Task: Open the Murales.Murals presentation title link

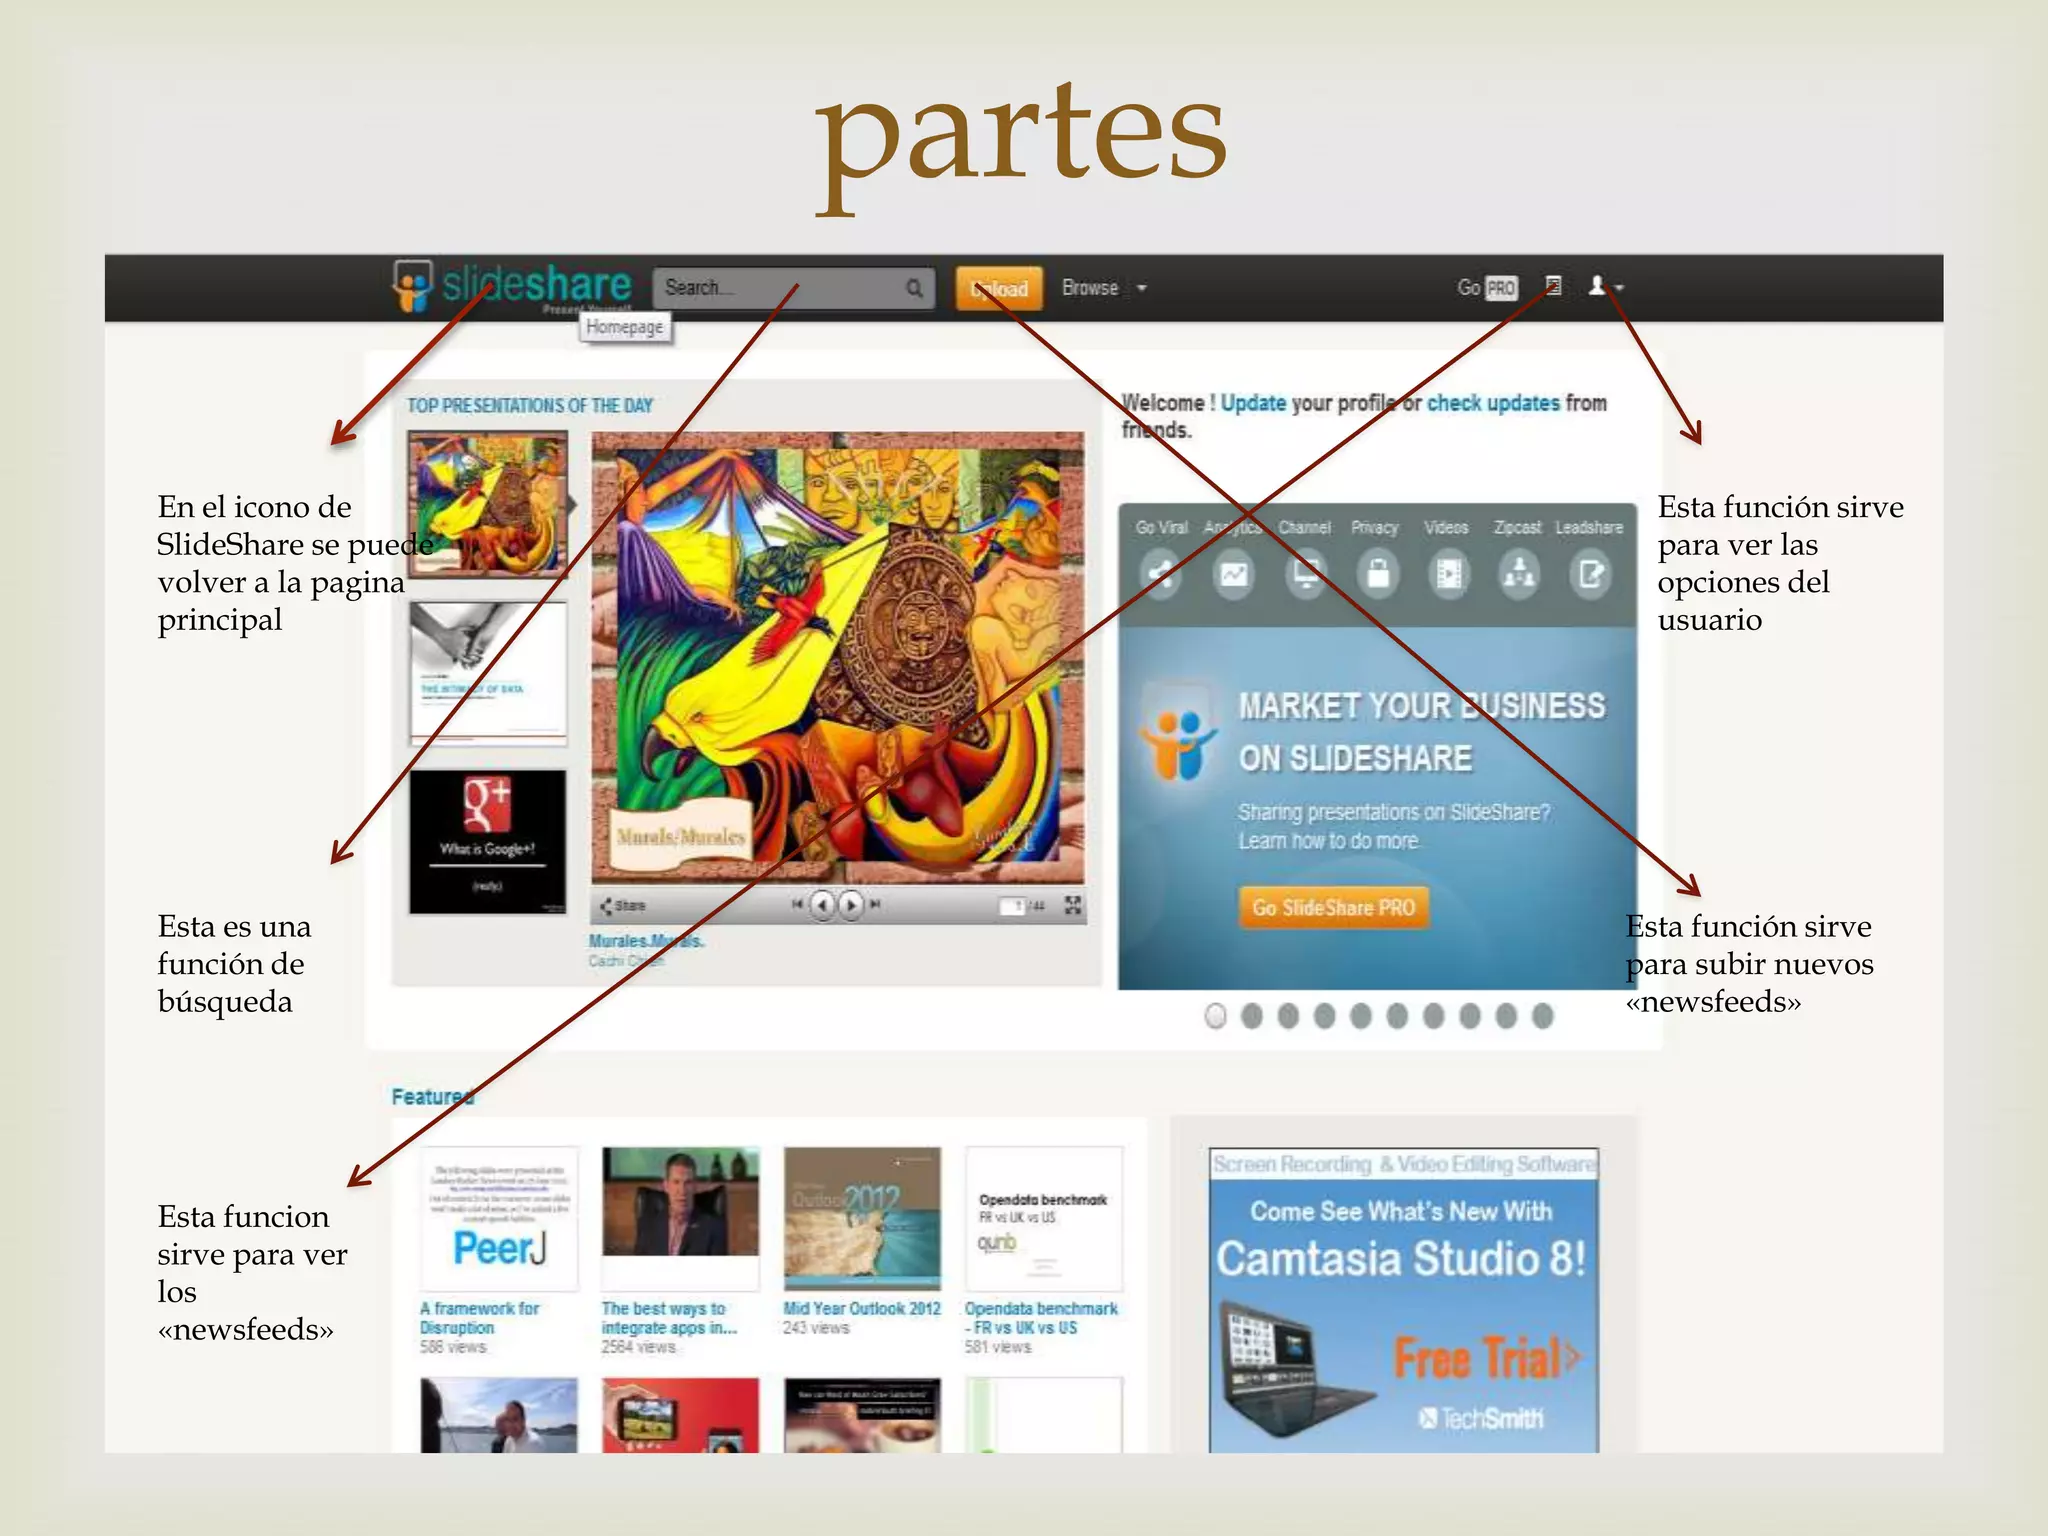Action: coord(646,941)
